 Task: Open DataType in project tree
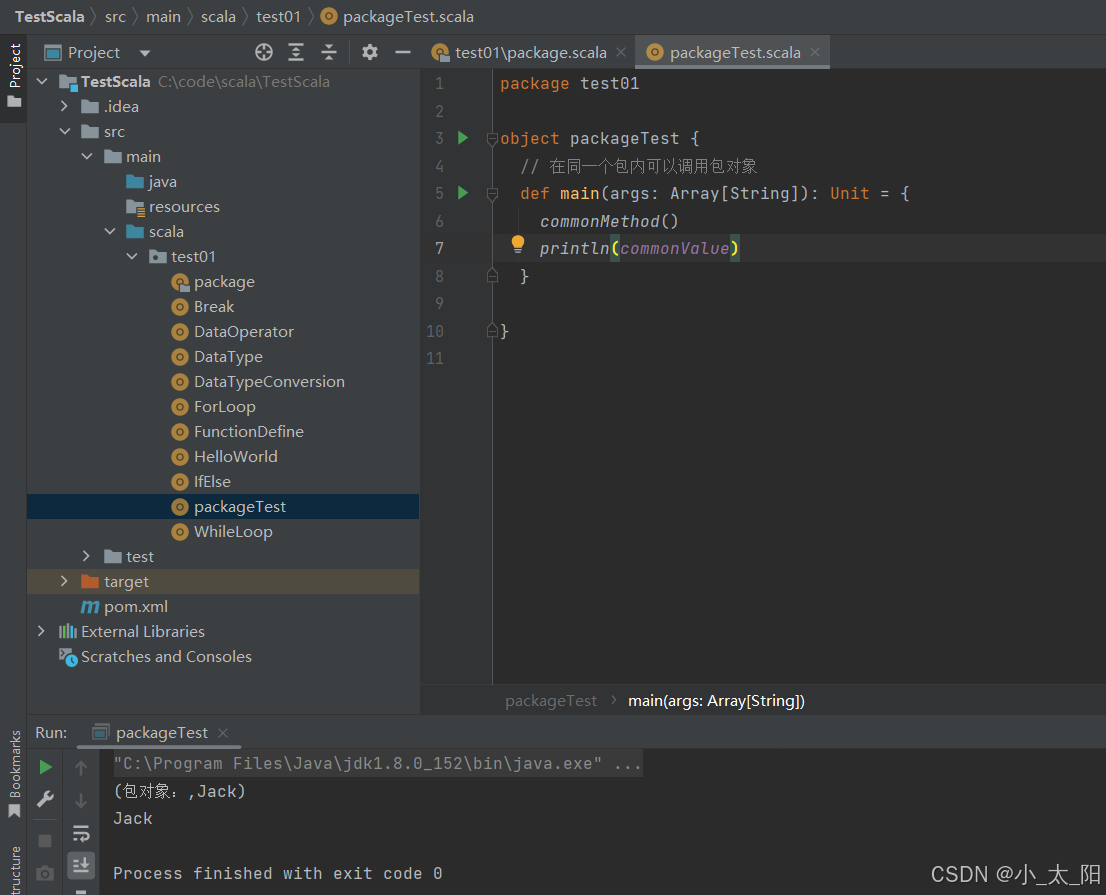tap(217, 357)
